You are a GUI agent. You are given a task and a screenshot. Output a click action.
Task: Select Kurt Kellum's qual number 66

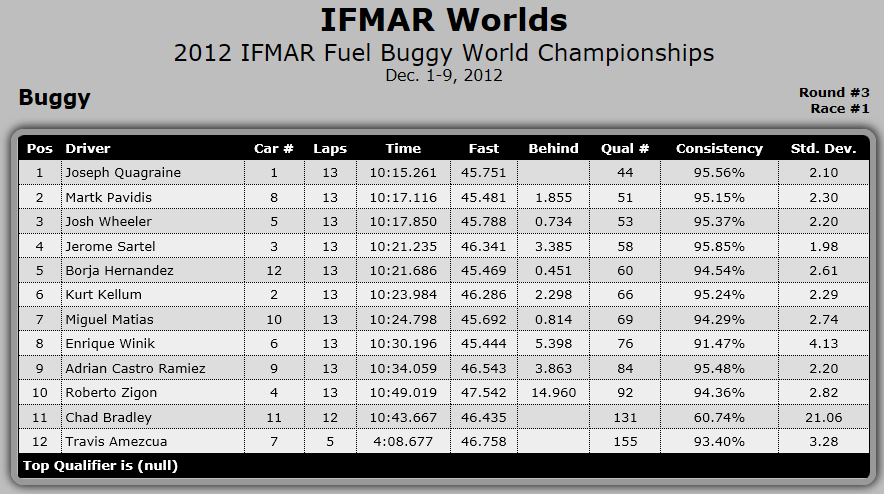pos(625,294)
